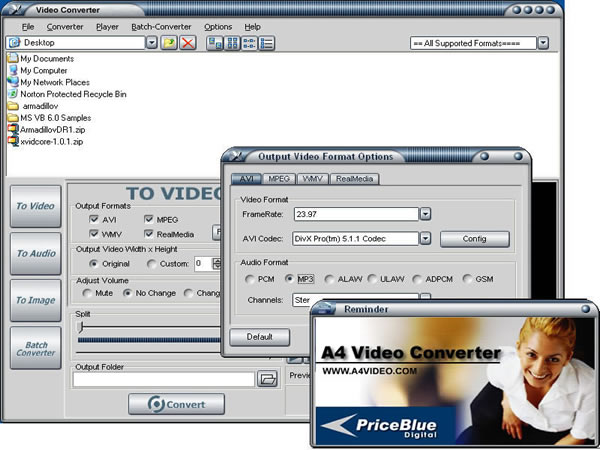The height and width of the screenshot is (450, 600).
Task: Switch to list view icon
Action: [x=249, y=43]
